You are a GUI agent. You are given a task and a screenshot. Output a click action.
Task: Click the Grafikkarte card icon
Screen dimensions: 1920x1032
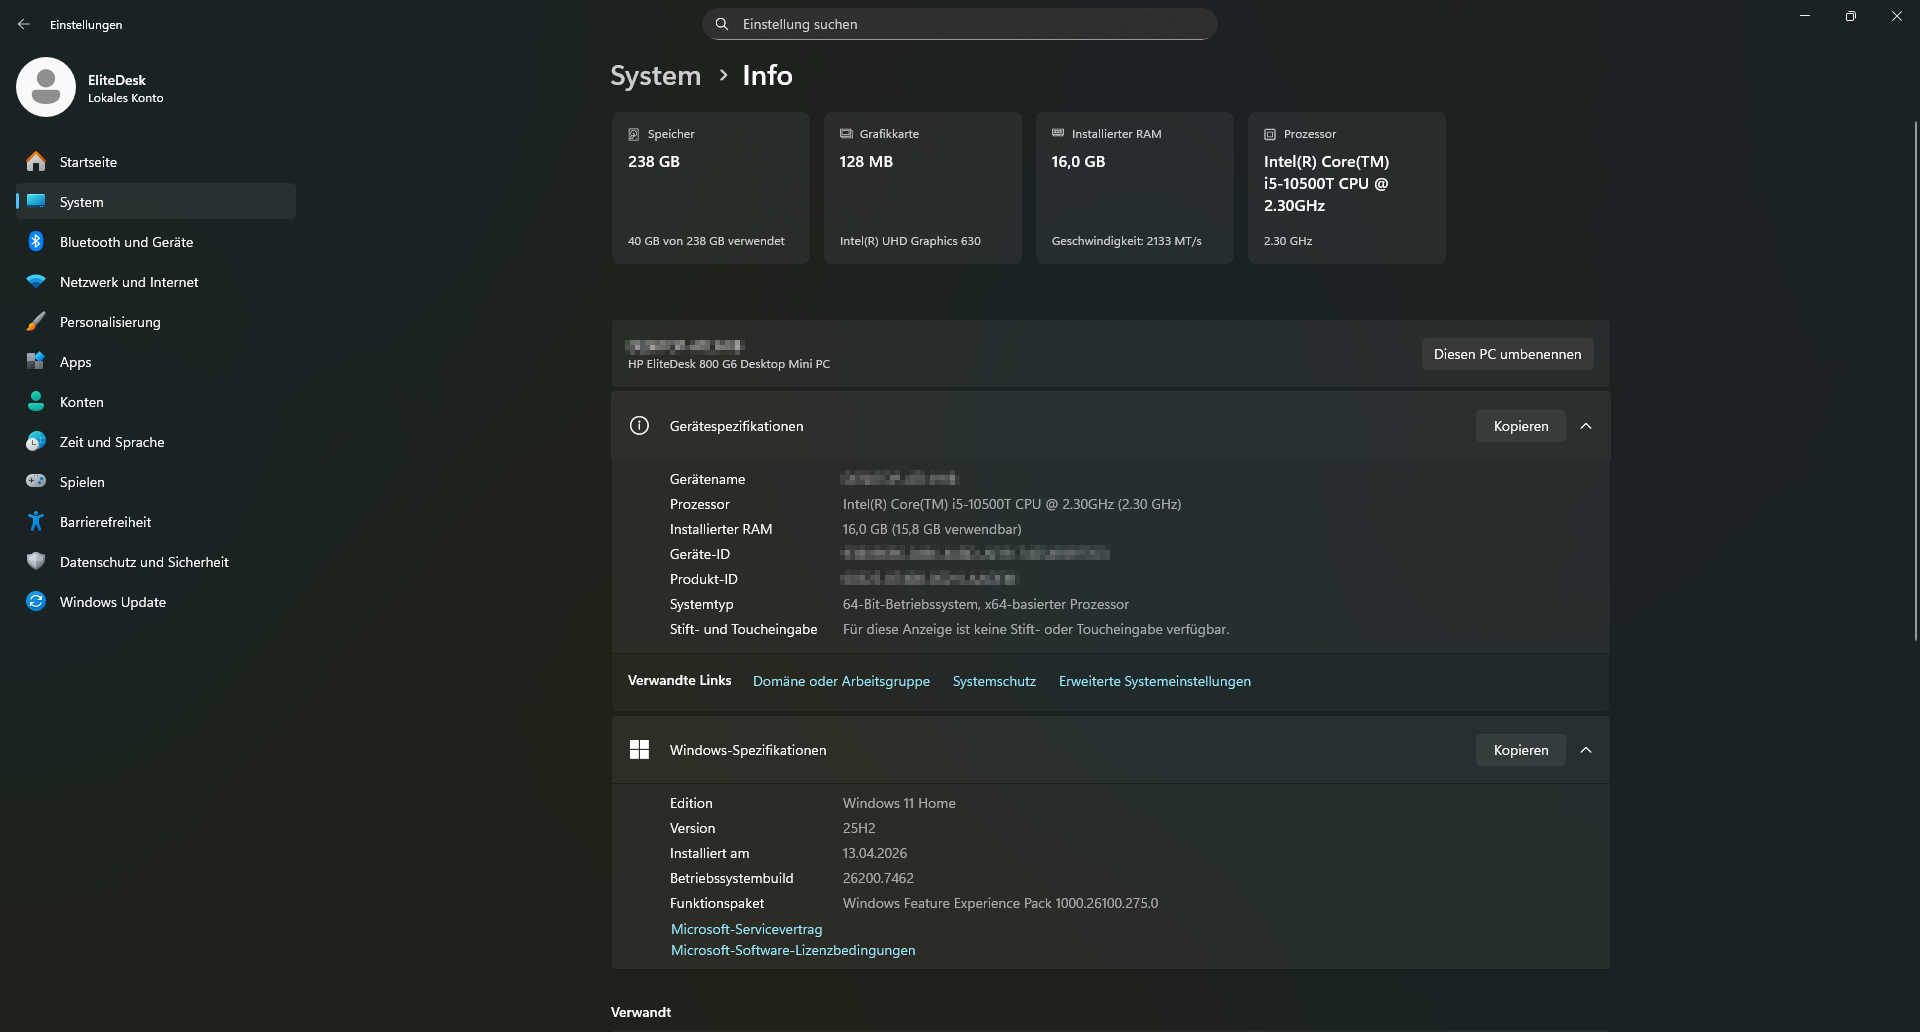[x=846, y=134]
